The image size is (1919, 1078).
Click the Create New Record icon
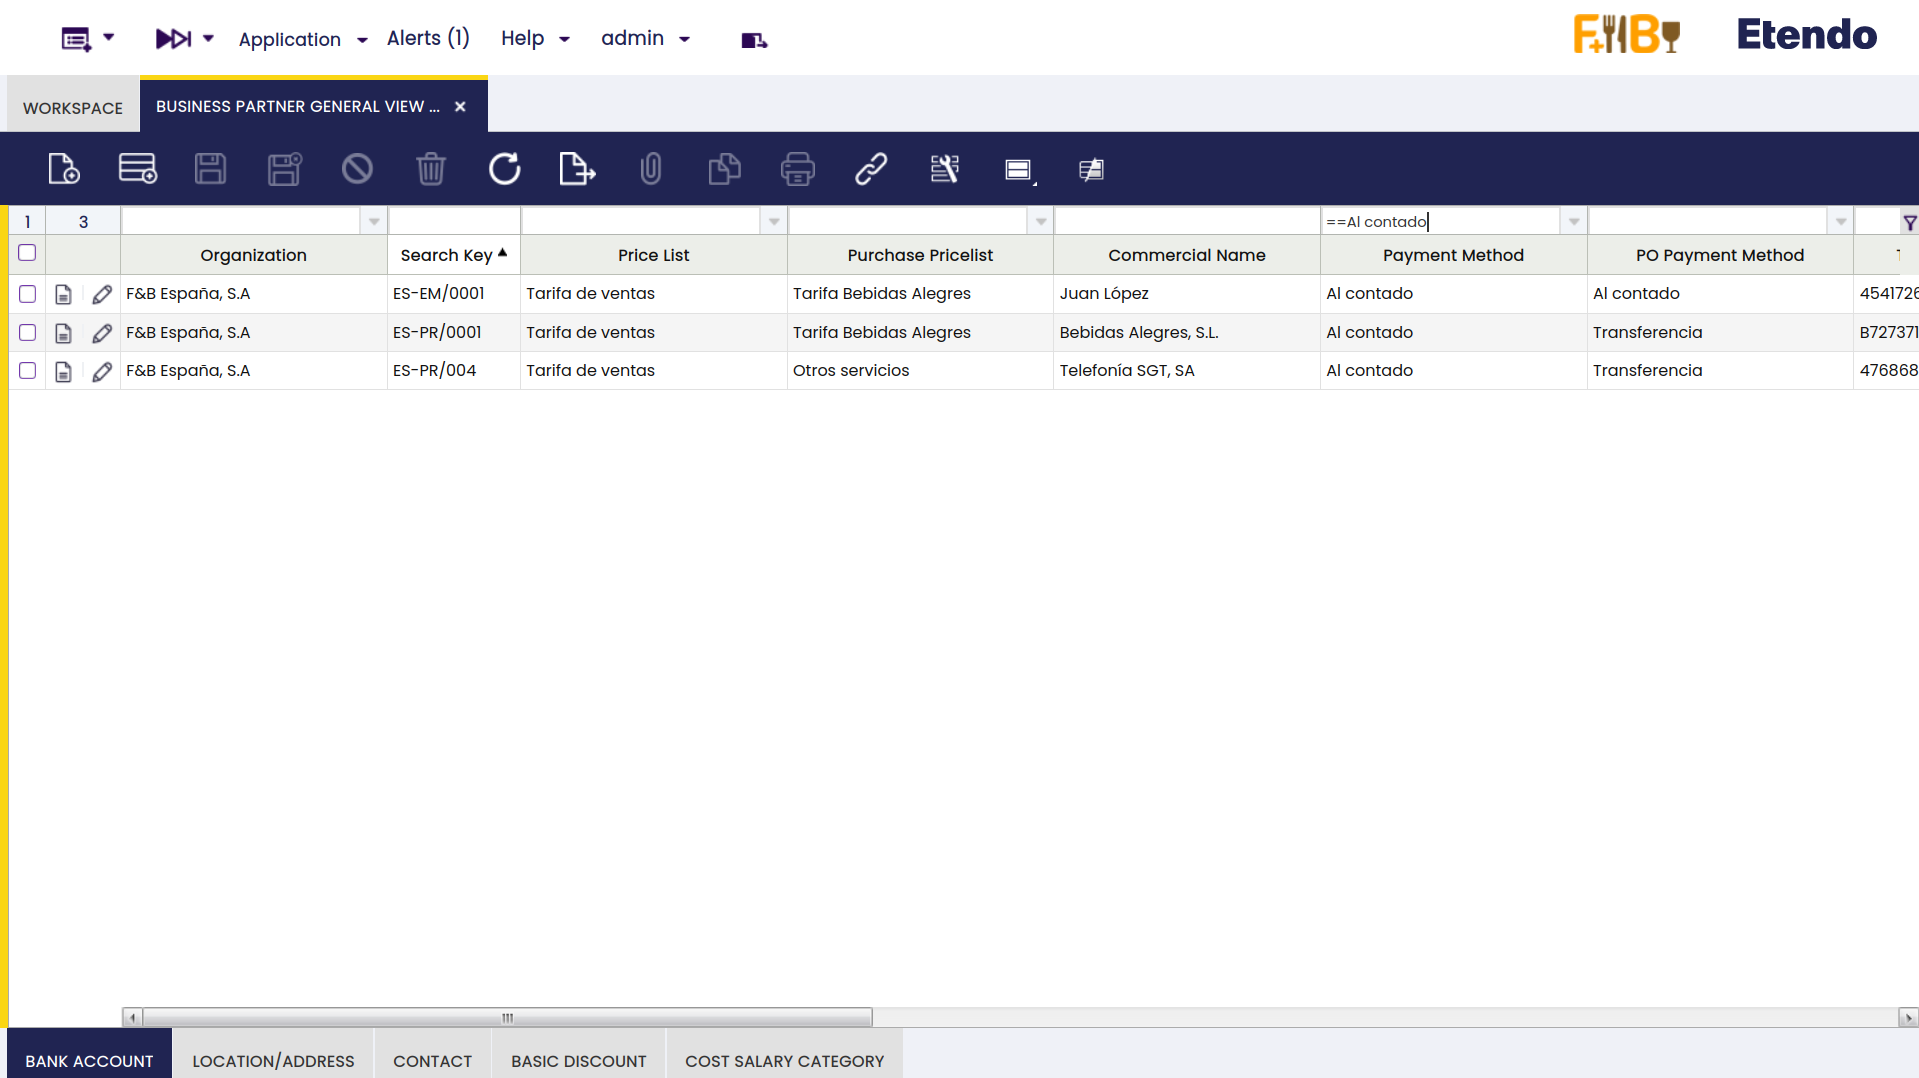click(64, 169)
